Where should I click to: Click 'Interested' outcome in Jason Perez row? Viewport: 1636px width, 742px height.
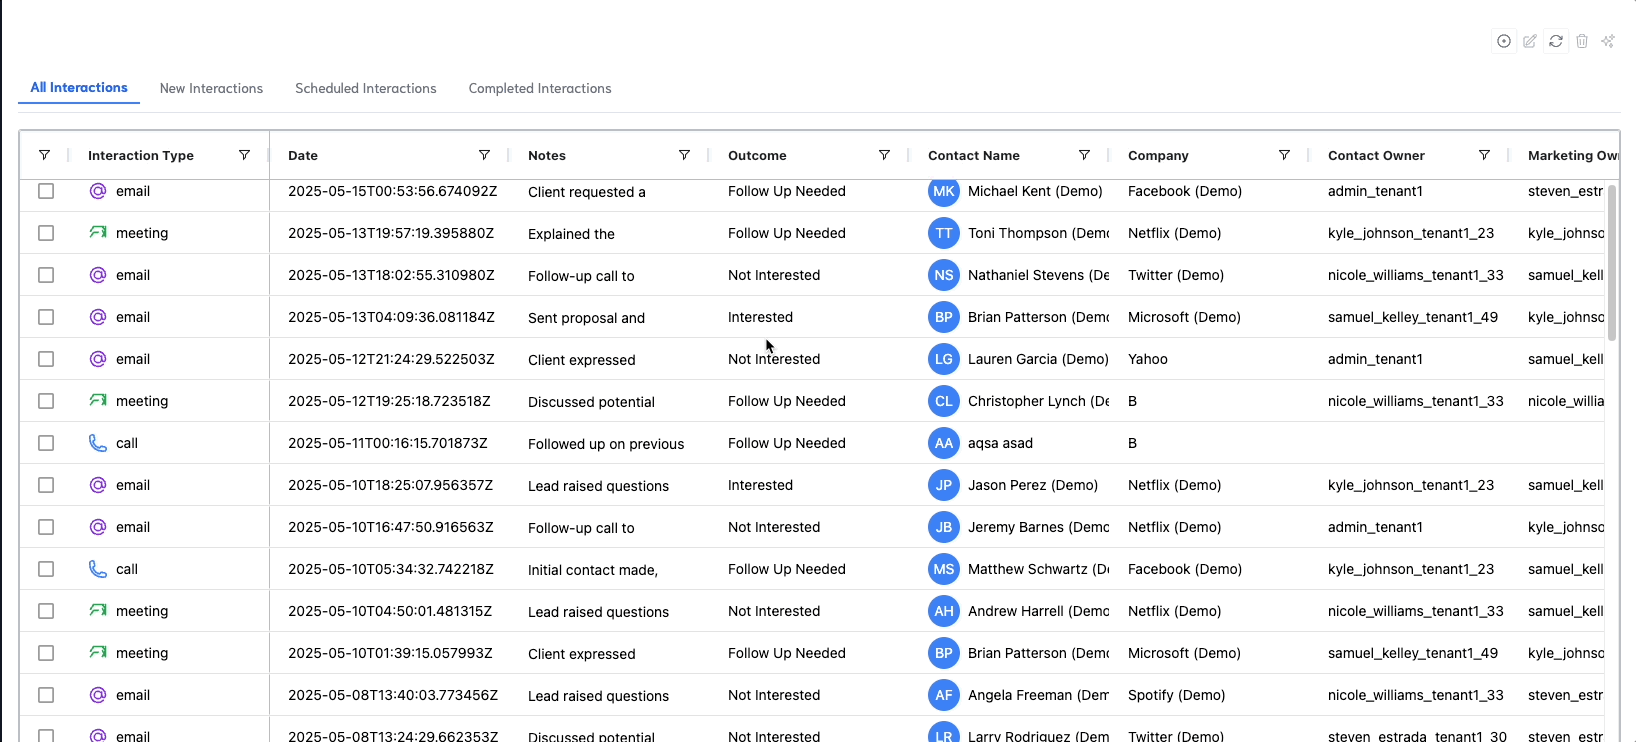click(x=760, y=485)
